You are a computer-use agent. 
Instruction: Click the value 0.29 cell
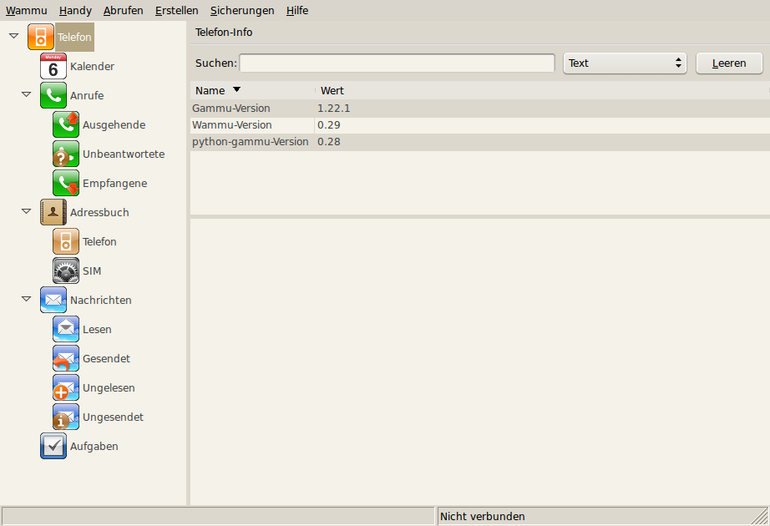[x=329, y=125]
